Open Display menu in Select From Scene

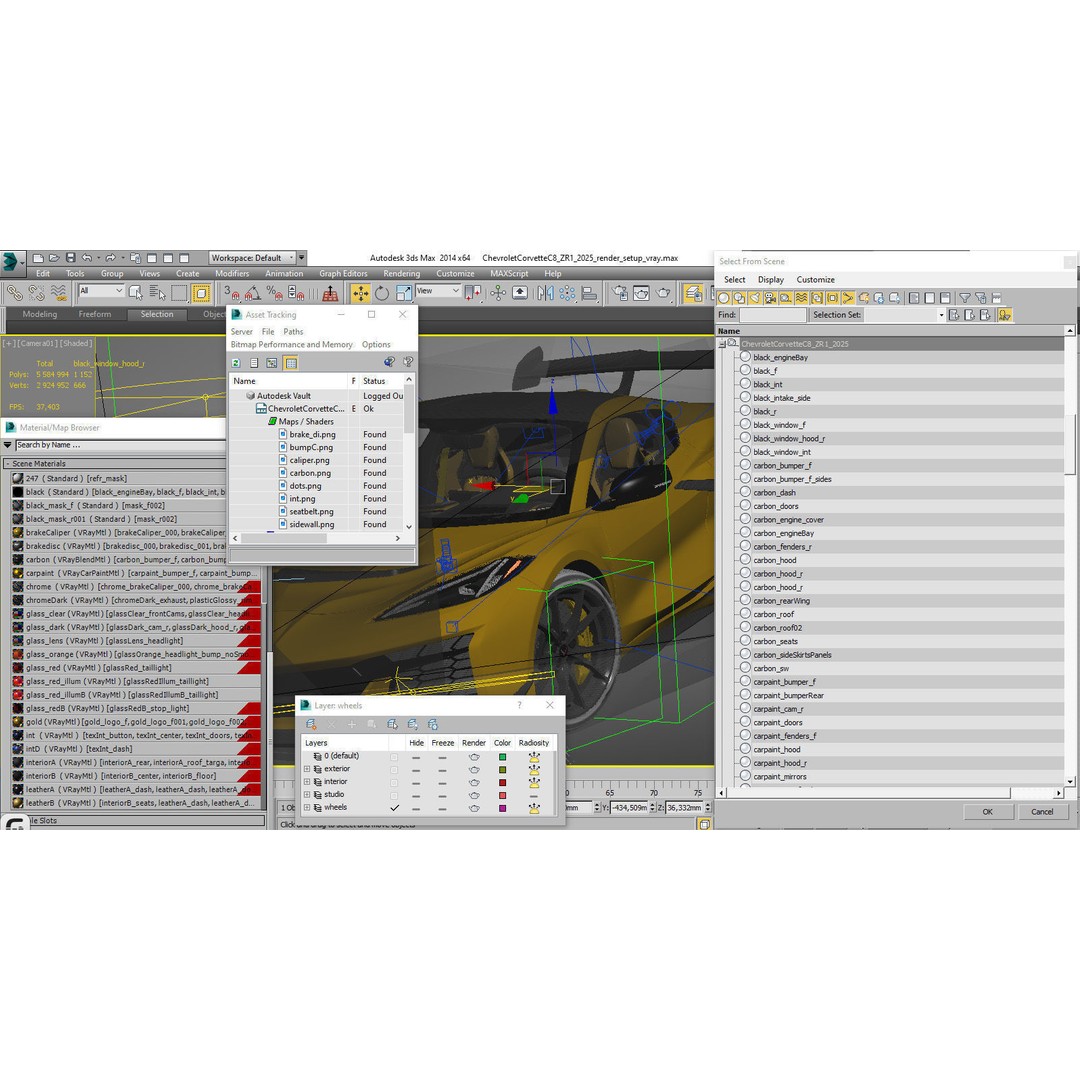click(771, 280)
